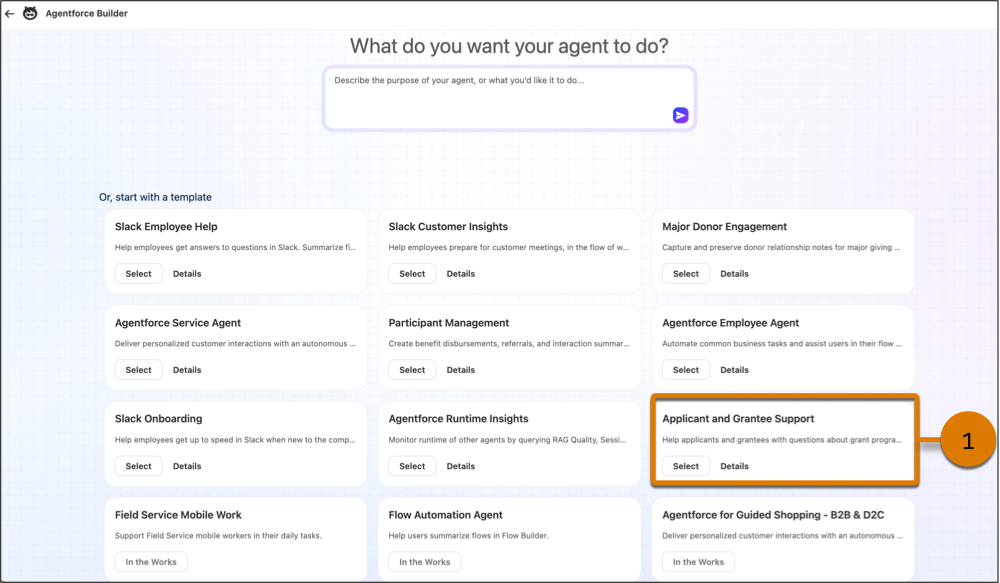Image resolution: width=1000 pixels, height=583 pixels.
Task: Click the Flow Automation Agent card title
Action: tap(445, 515)
